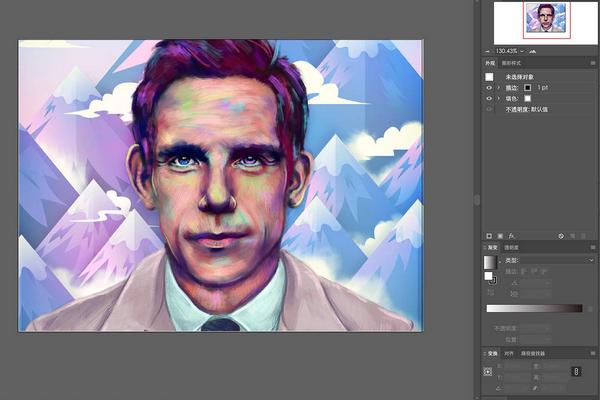
Task: Toggle the constrain width and height proportions link
Action: [576, 371]
